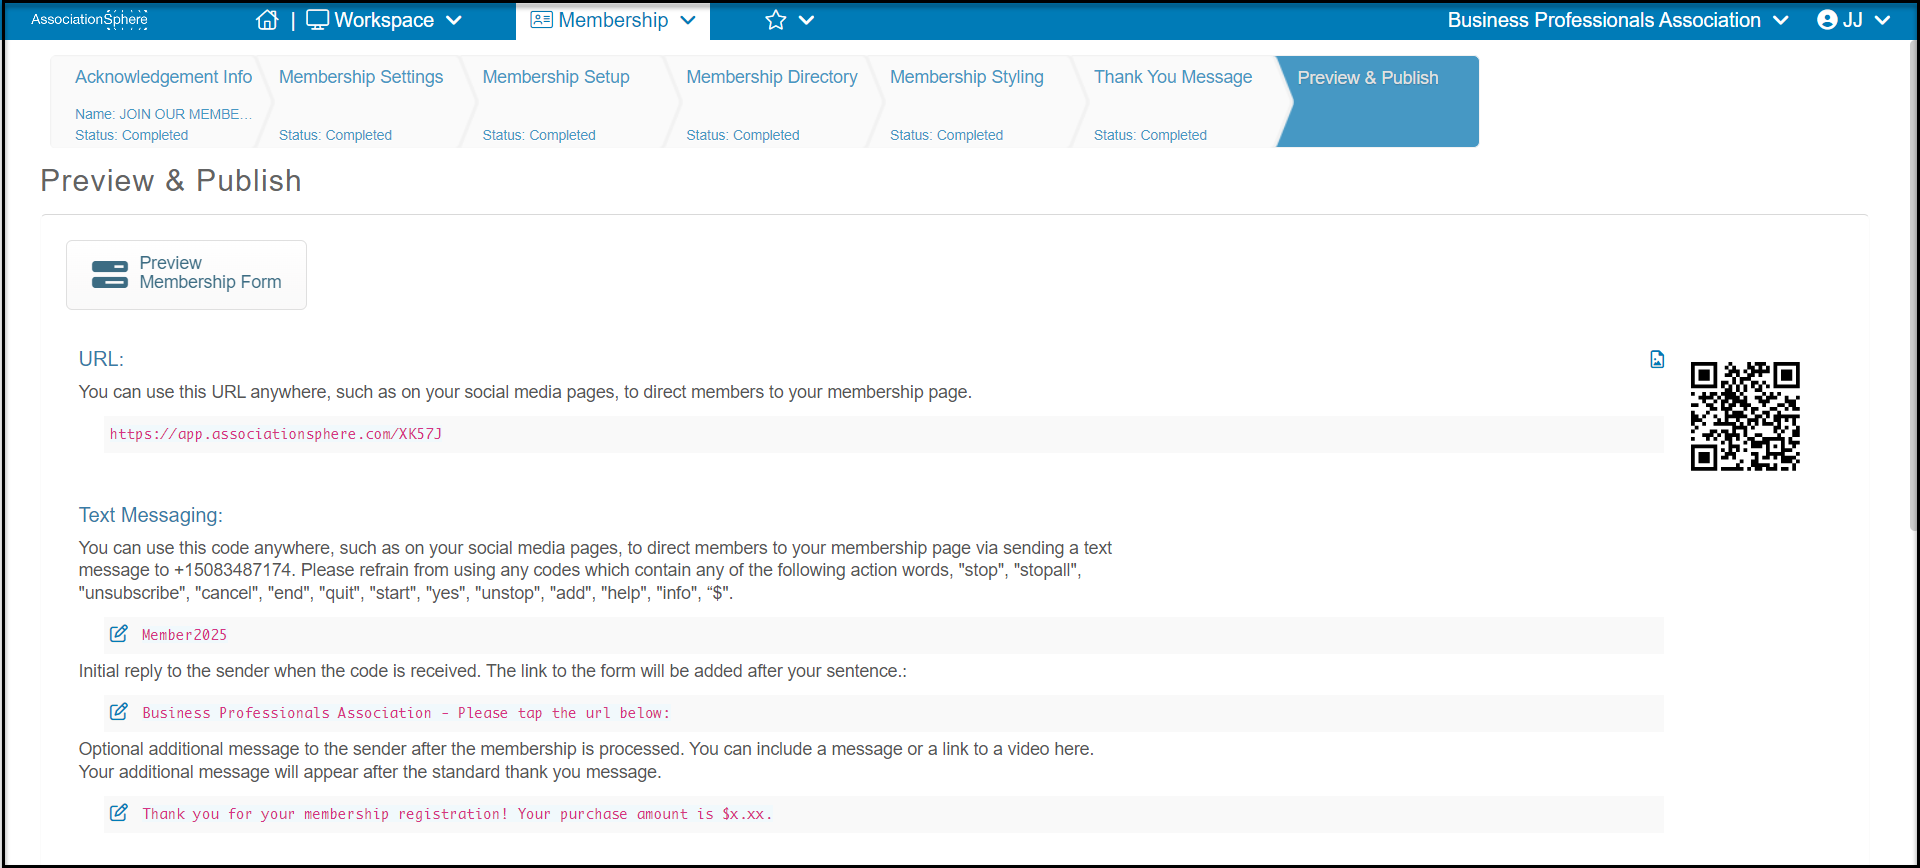
Task: Go to the Home icon
Action: [x=267, y=20]
